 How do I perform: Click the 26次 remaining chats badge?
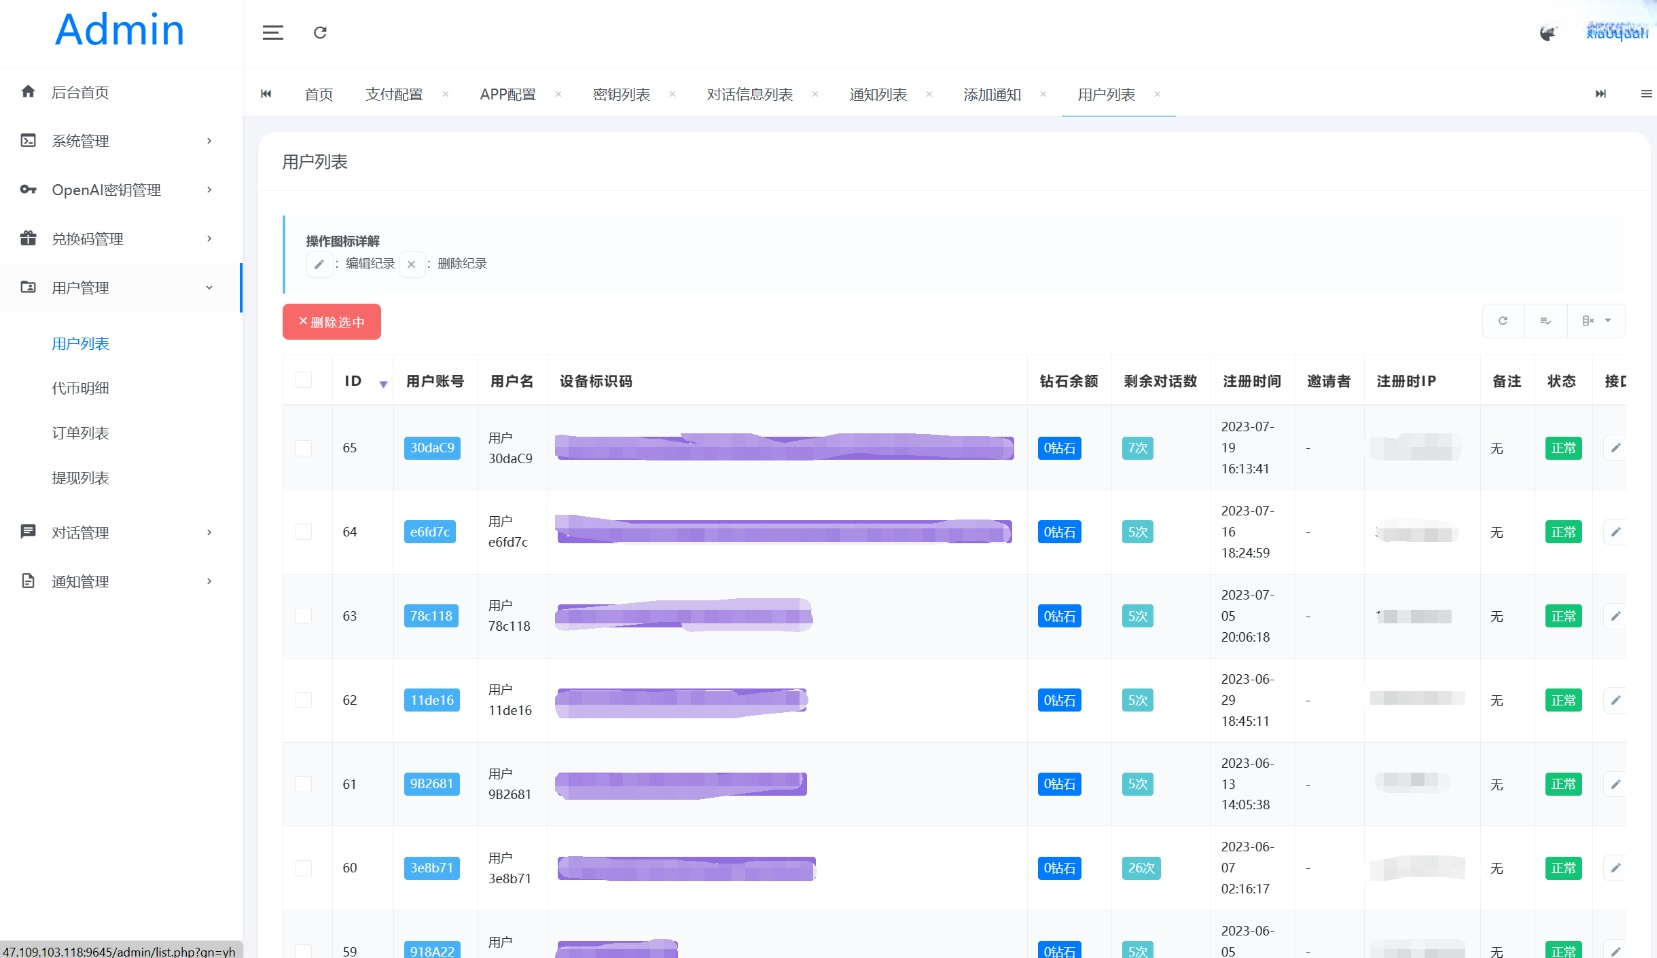pyautogui.click(x=1142, y=868)
